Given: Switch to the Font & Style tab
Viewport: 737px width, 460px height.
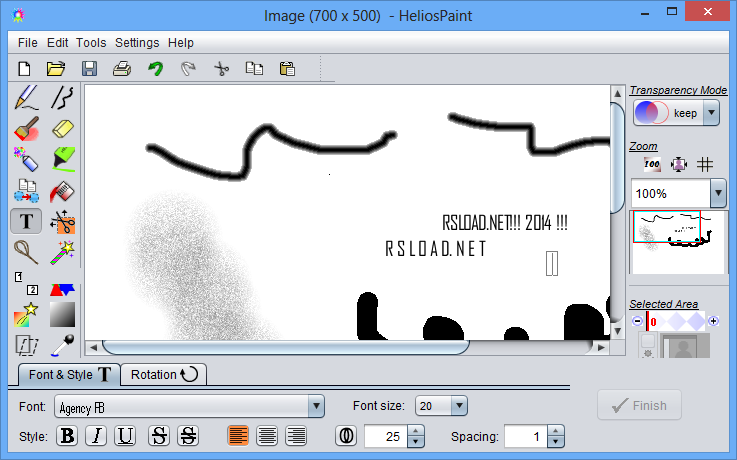Looking at the screenshot, I should [70, 374].
